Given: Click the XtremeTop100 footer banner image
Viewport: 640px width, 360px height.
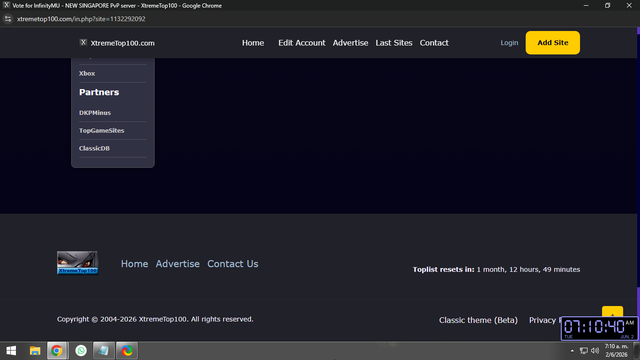Looking at the screenshot, I should tap(78, 263).
